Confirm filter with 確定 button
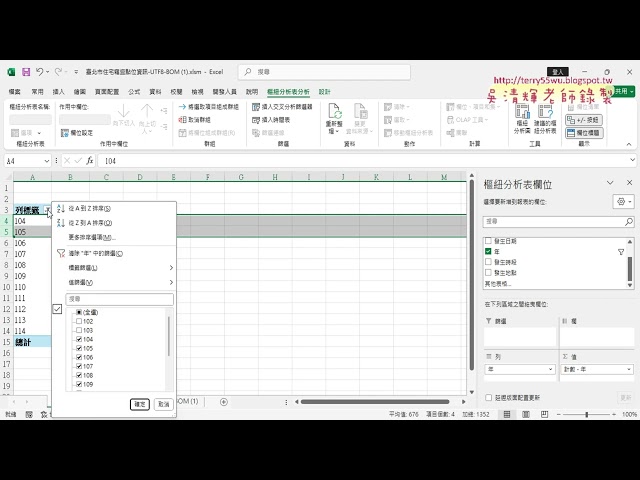Viewport: 640px width, 480px height. click(x=140, y=404)
